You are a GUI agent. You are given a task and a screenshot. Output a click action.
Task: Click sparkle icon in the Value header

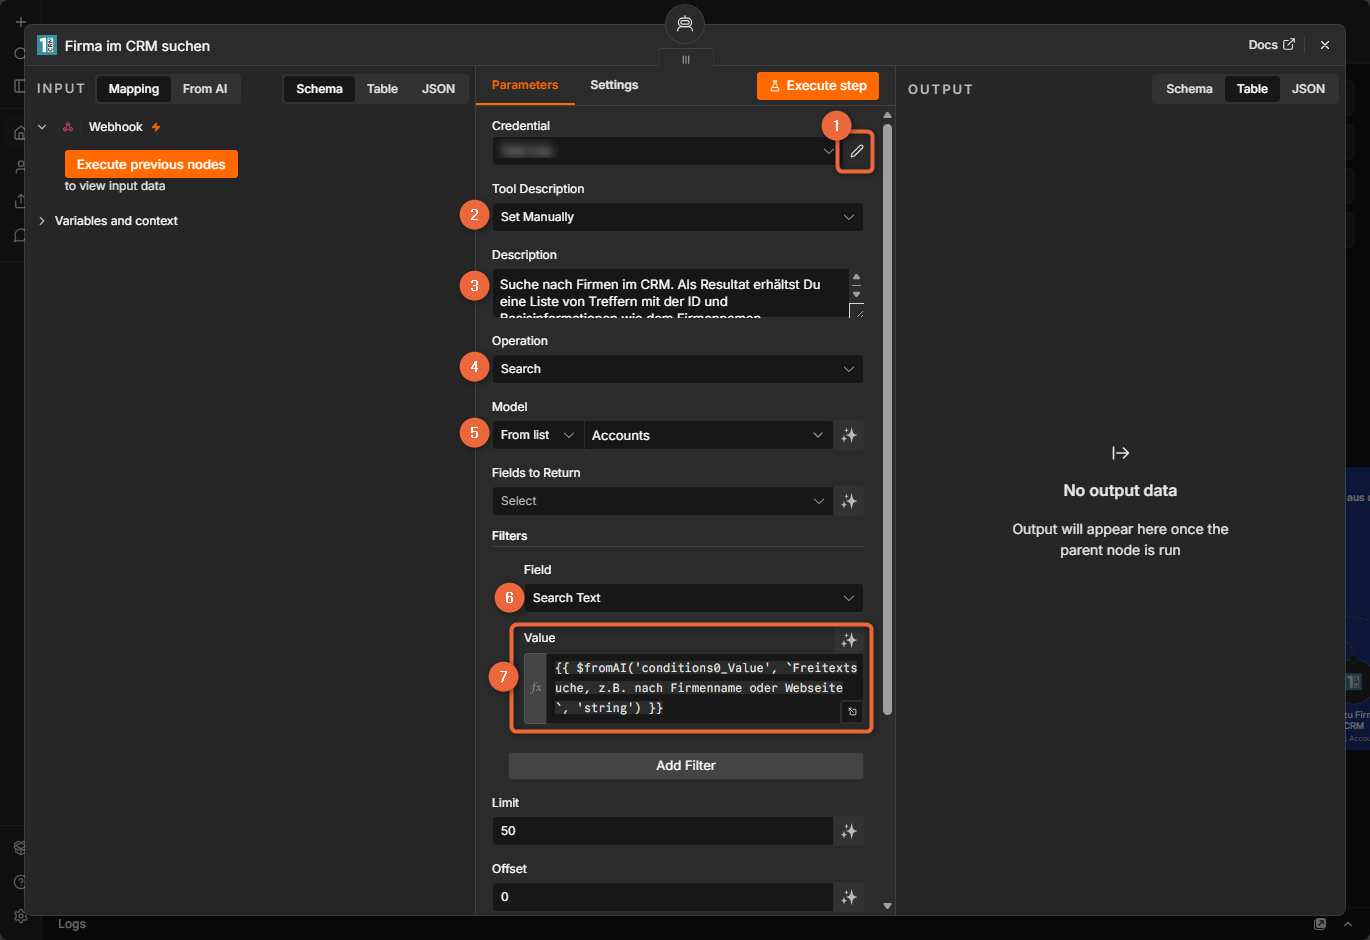(x=849, y=640)
